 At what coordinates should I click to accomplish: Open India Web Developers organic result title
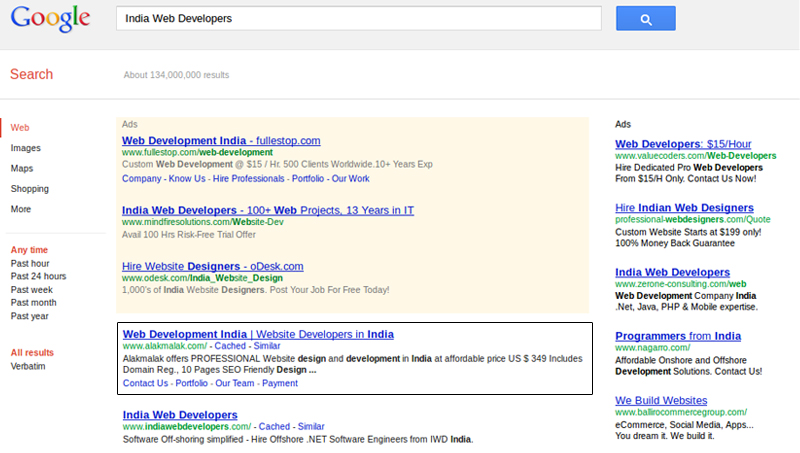tap(180, 415)
